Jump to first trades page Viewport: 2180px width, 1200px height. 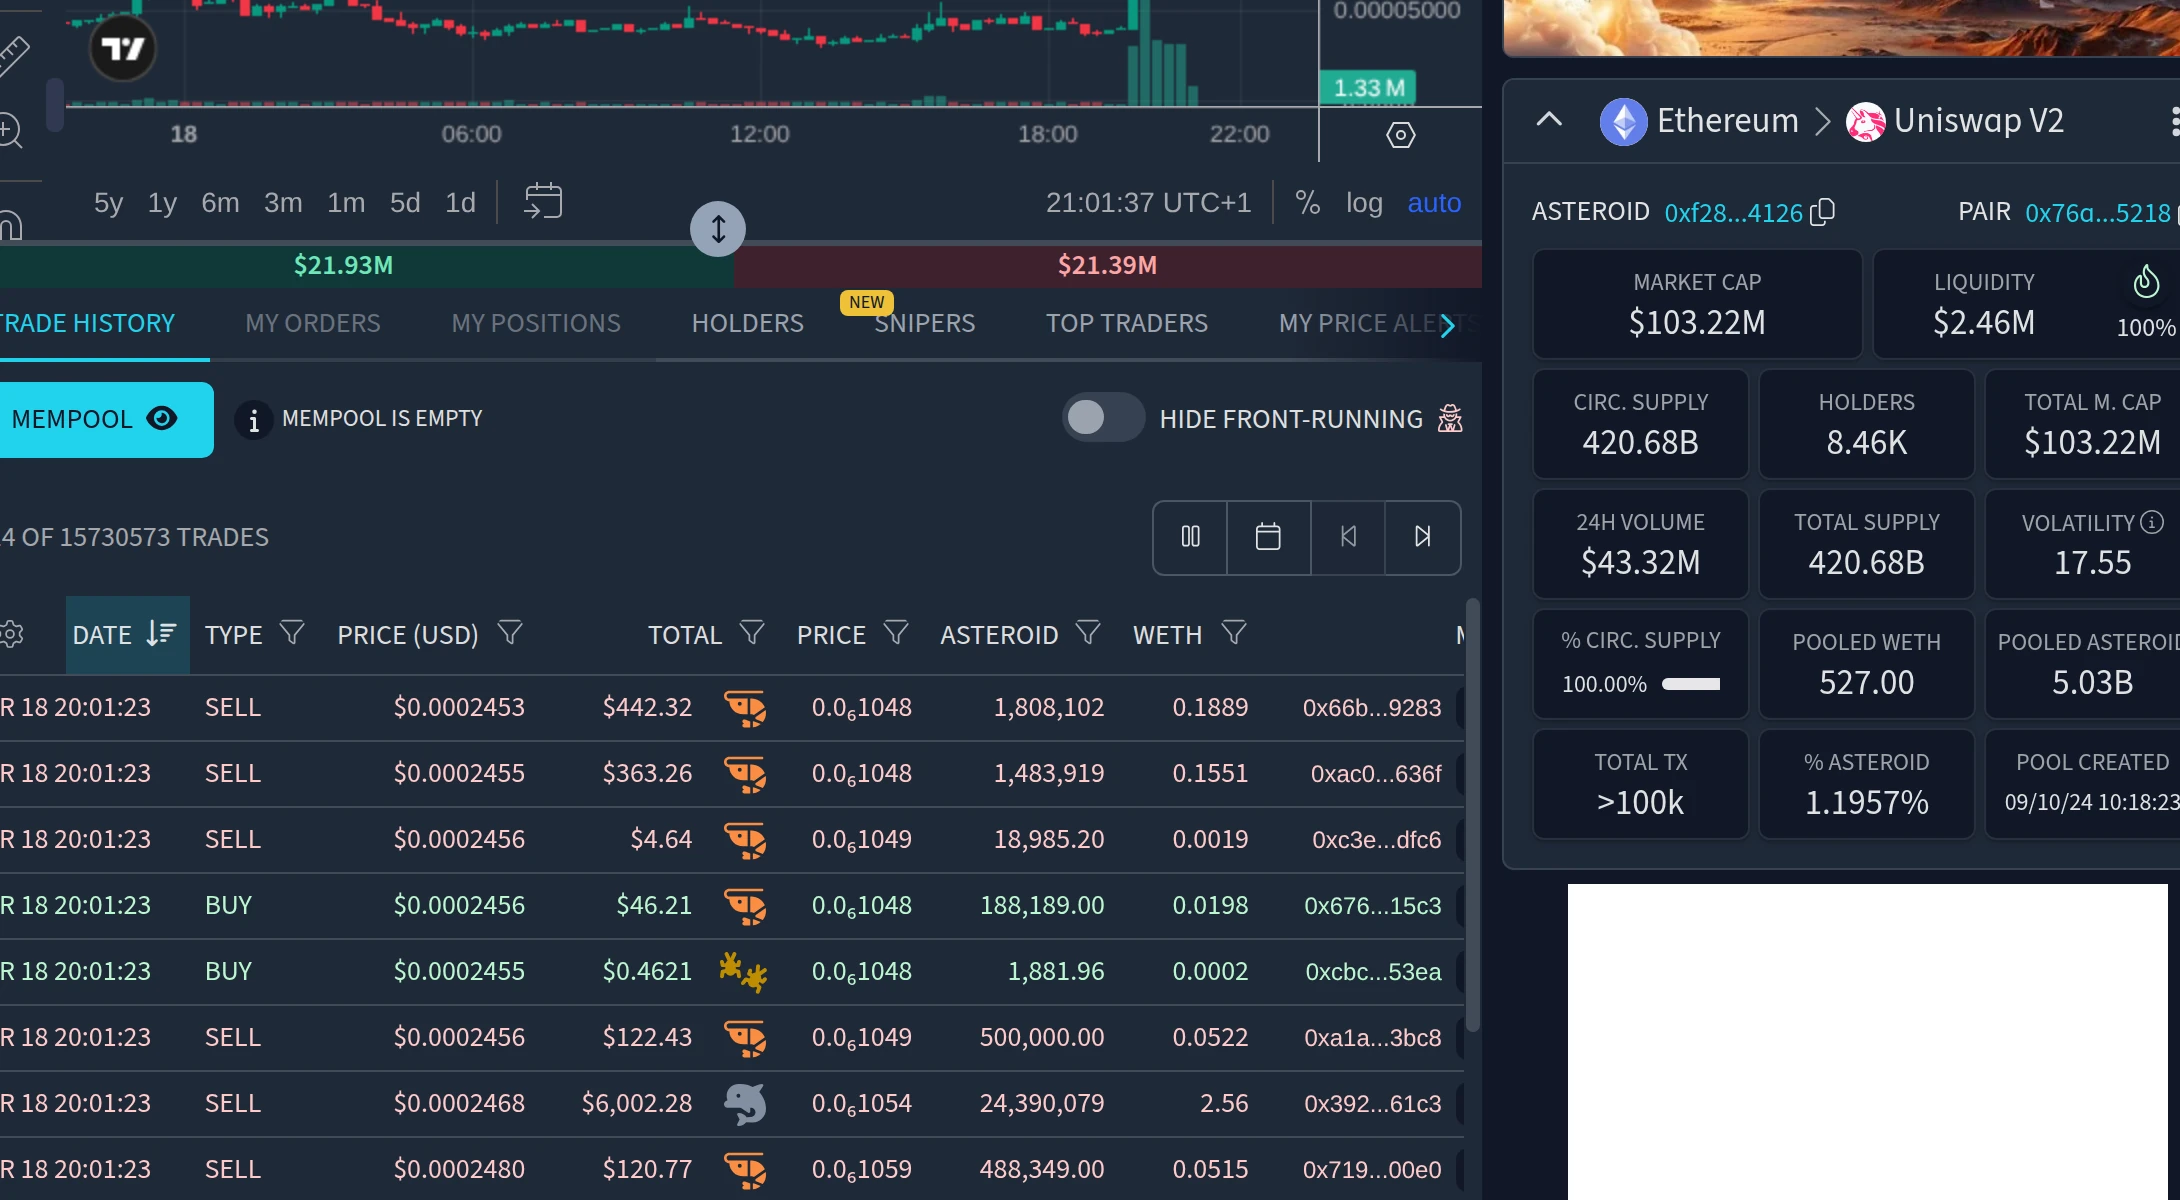[1348, 537]
